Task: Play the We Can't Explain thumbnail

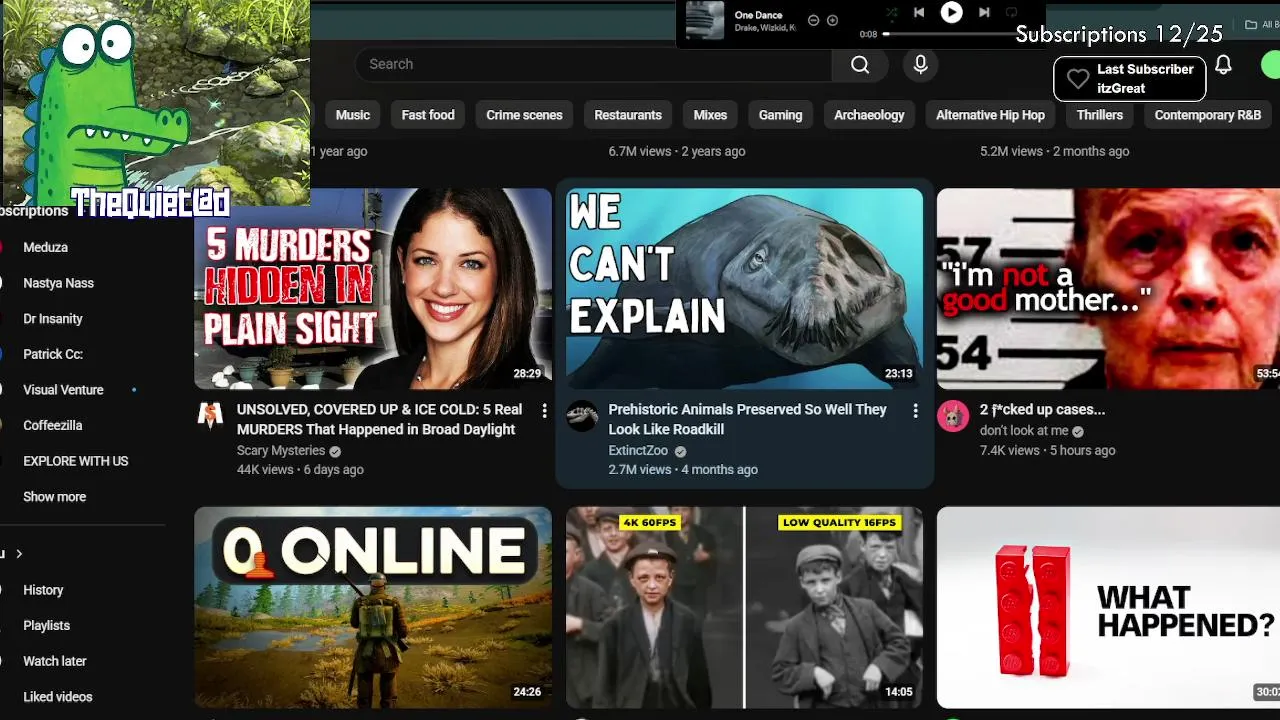Action: pos(744,288)
